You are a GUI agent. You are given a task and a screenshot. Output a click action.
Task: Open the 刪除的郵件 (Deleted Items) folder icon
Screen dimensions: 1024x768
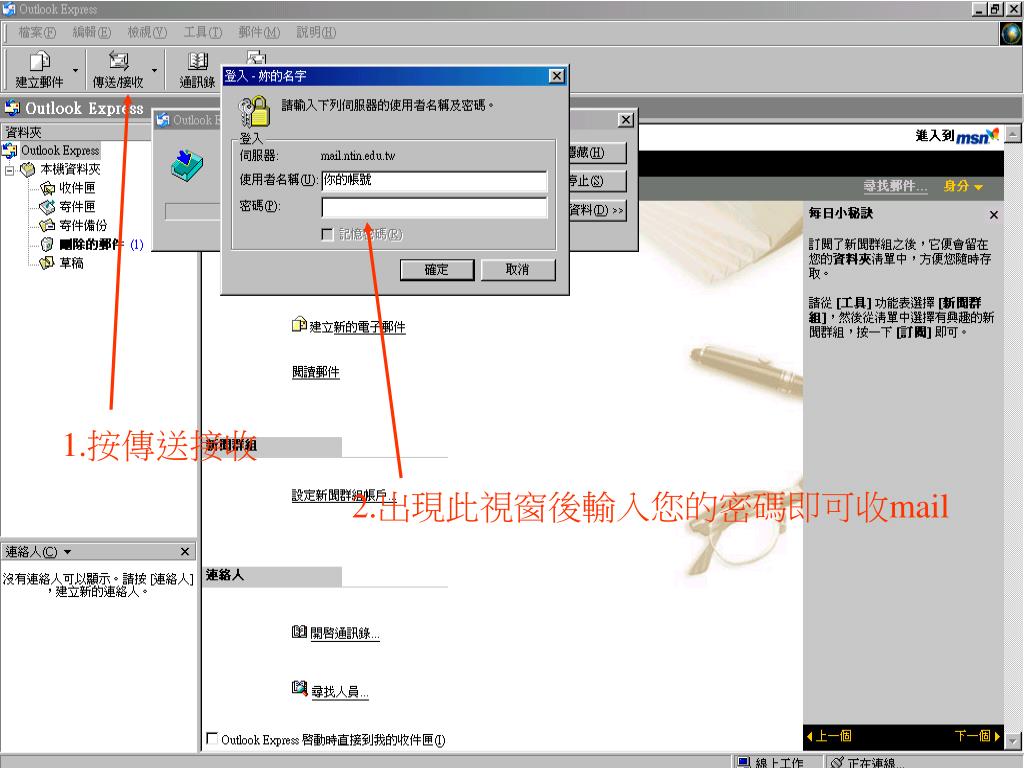[47, 244]
